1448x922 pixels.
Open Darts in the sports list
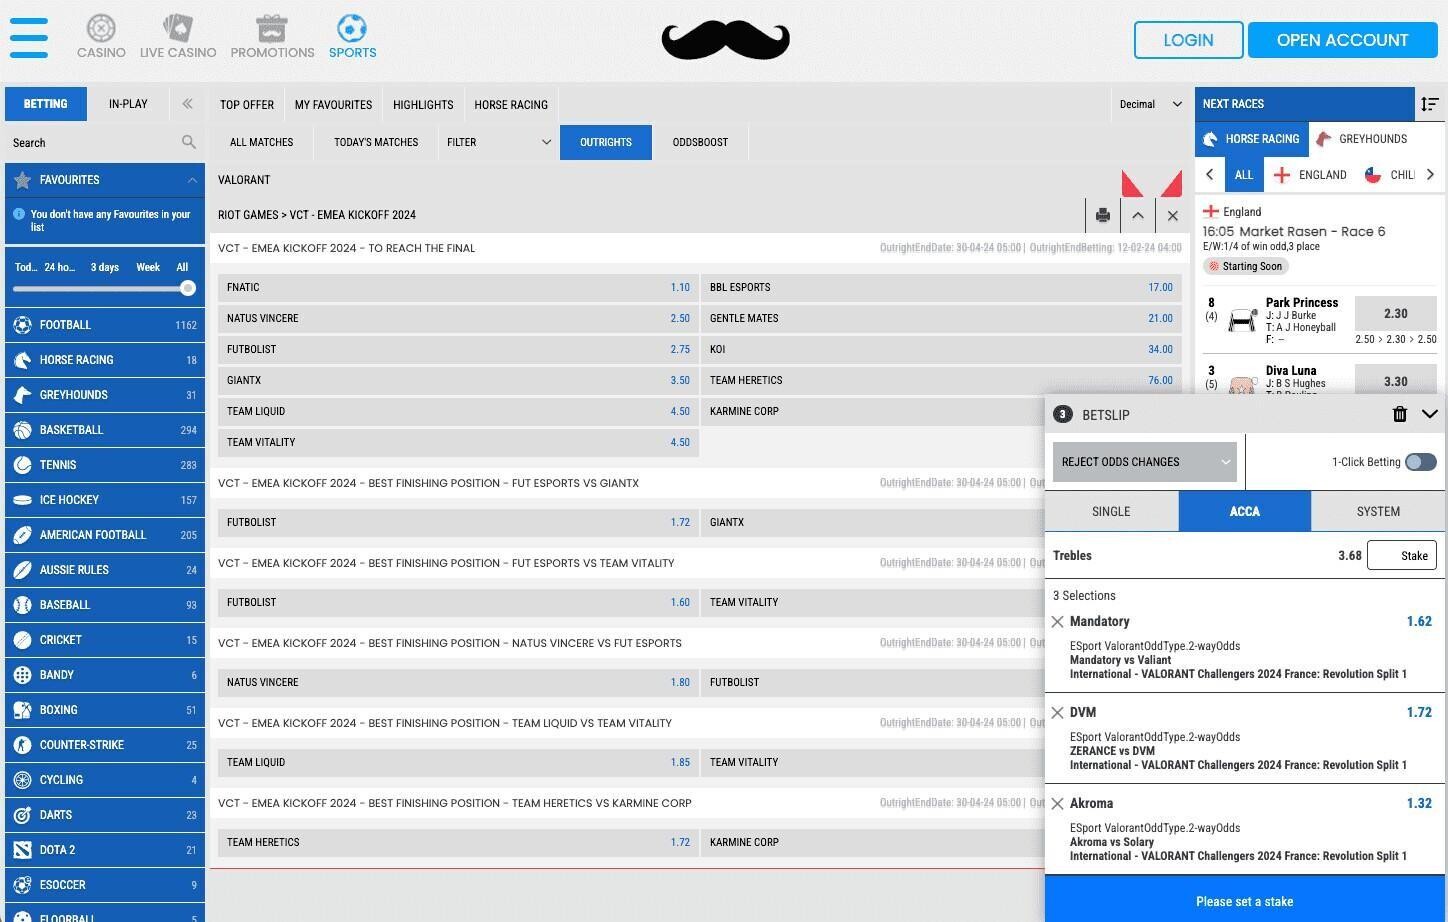point(105,815)
